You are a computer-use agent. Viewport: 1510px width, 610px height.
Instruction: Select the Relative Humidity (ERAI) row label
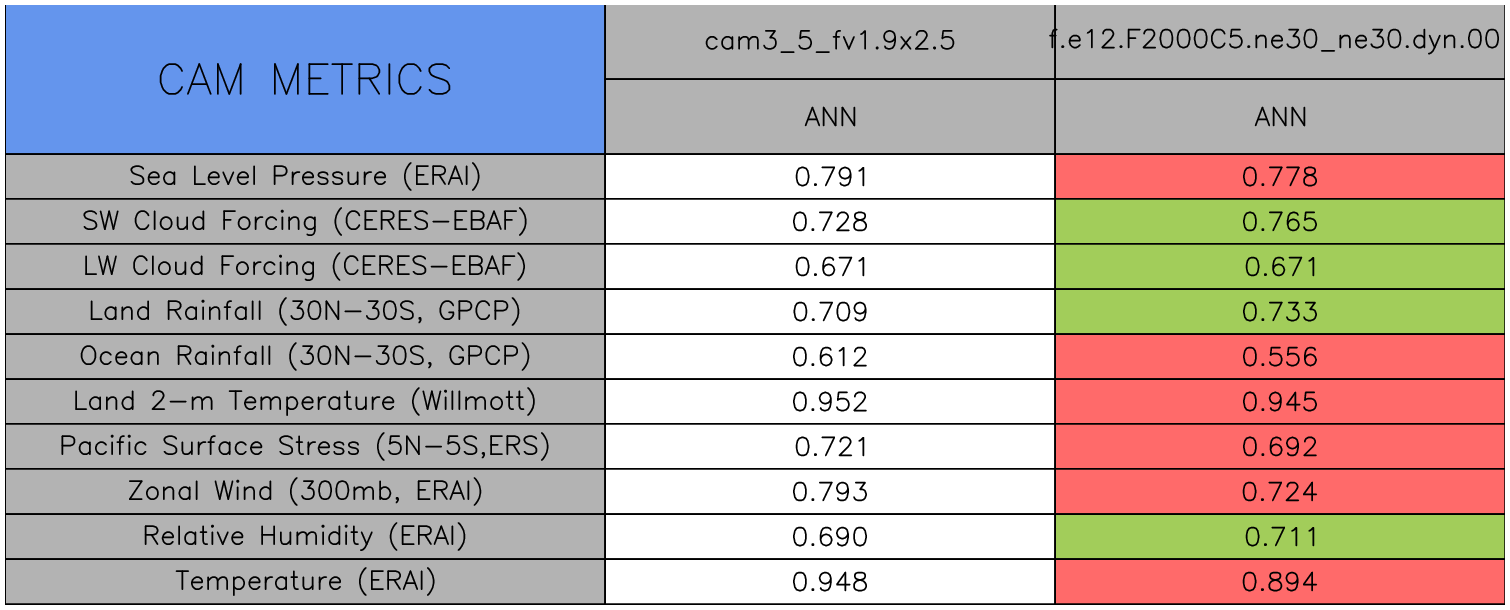click(305, 537)
